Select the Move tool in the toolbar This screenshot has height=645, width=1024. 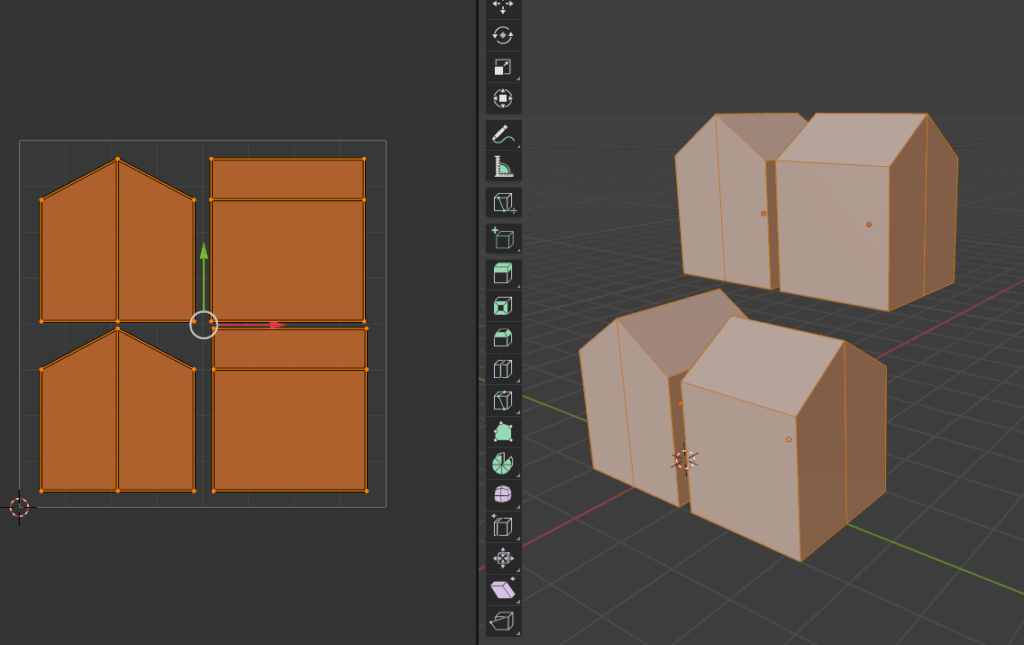(503, 7)
